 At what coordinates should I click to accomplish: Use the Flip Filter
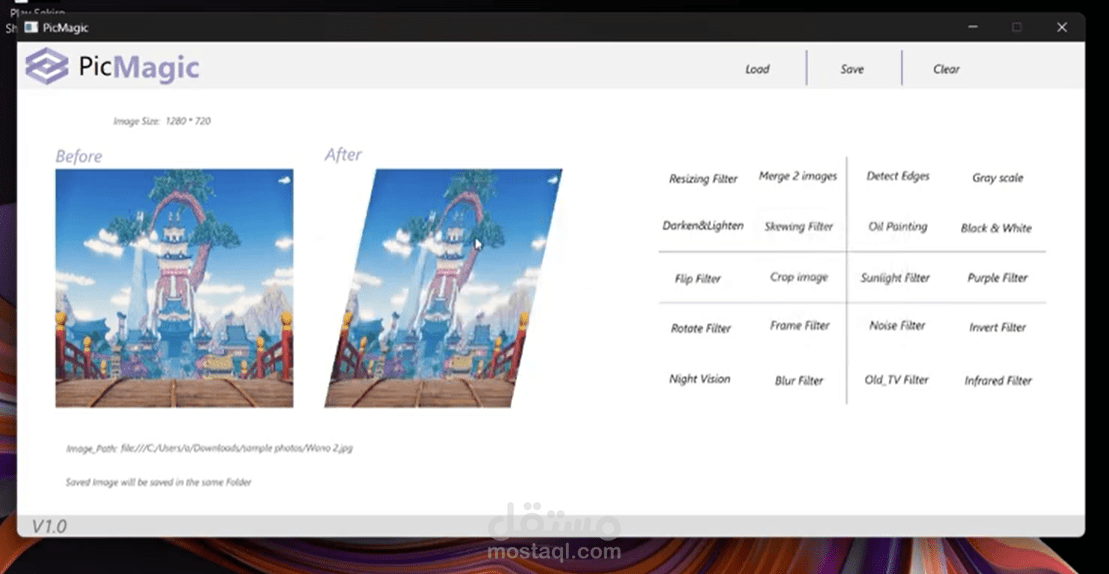click(x=697, y=279)
